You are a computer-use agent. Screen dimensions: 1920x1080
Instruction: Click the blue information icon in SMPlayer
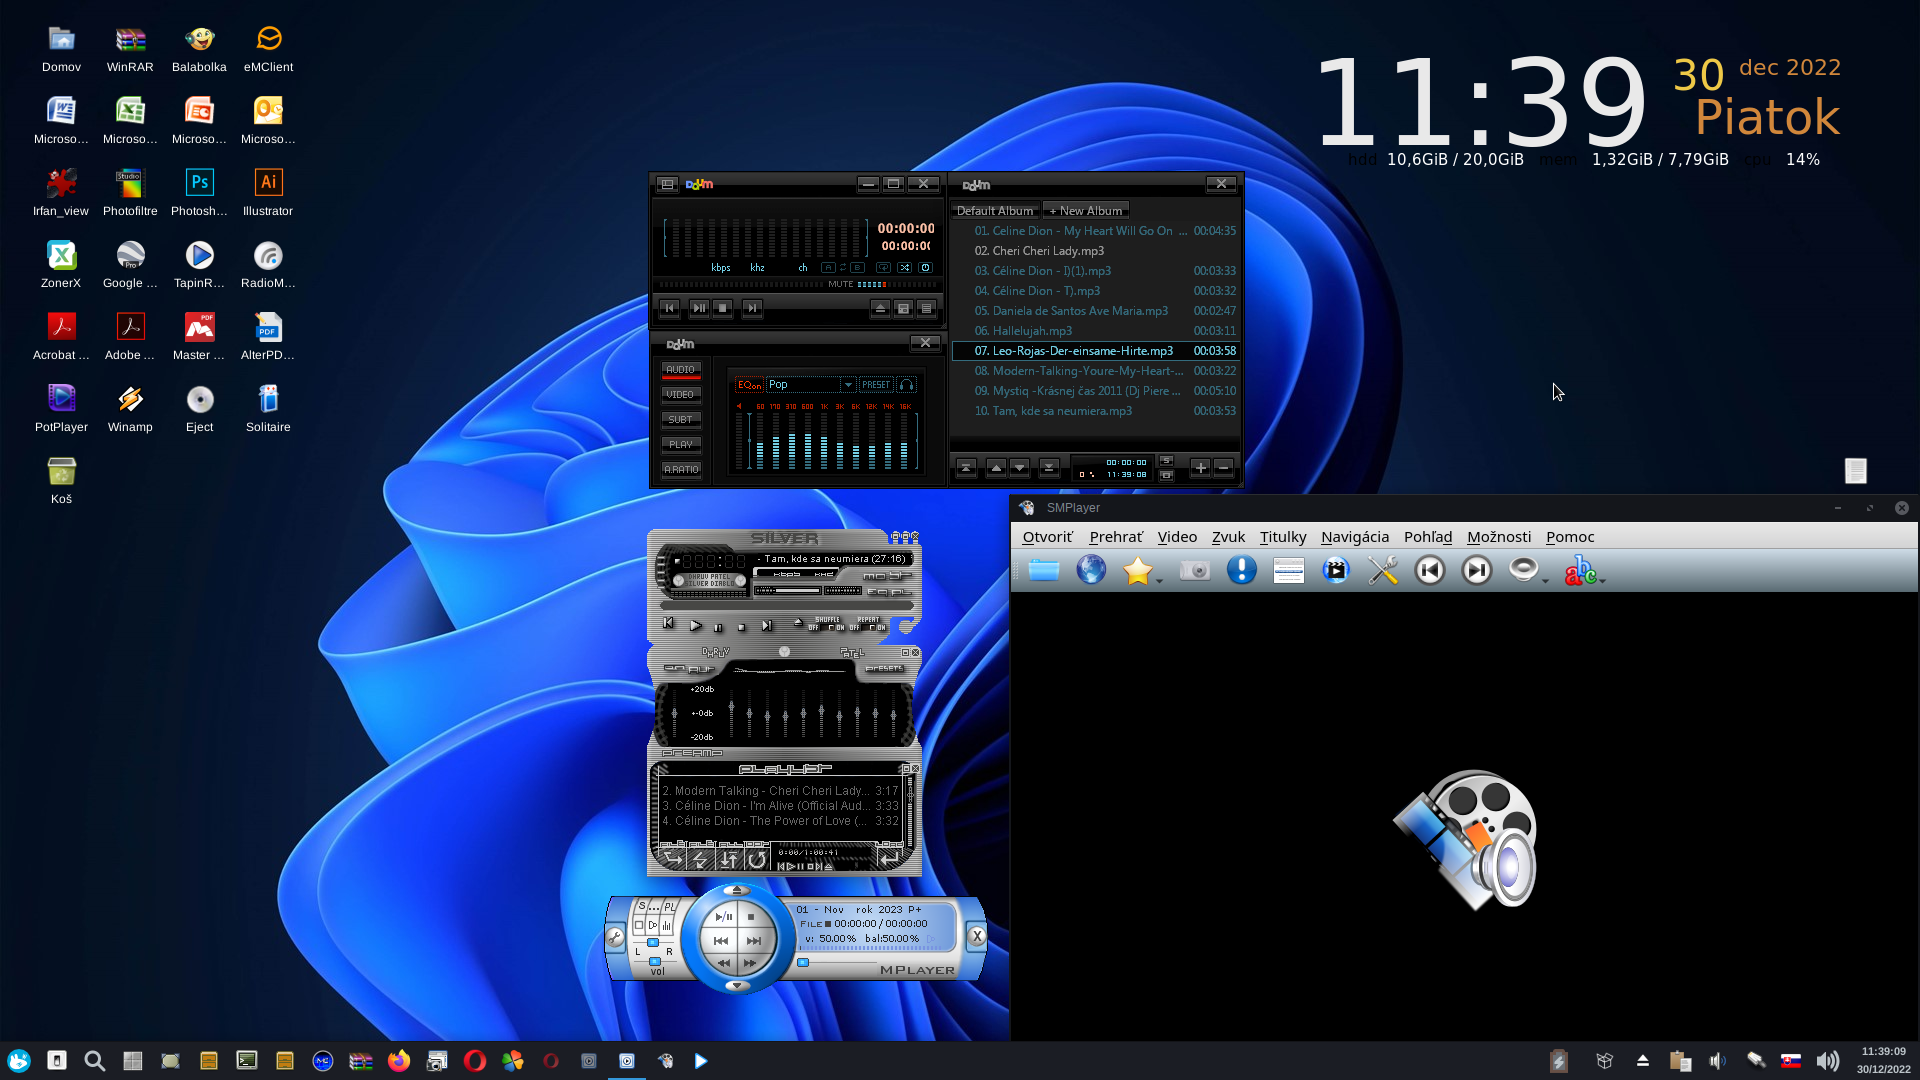point(1241,570)
